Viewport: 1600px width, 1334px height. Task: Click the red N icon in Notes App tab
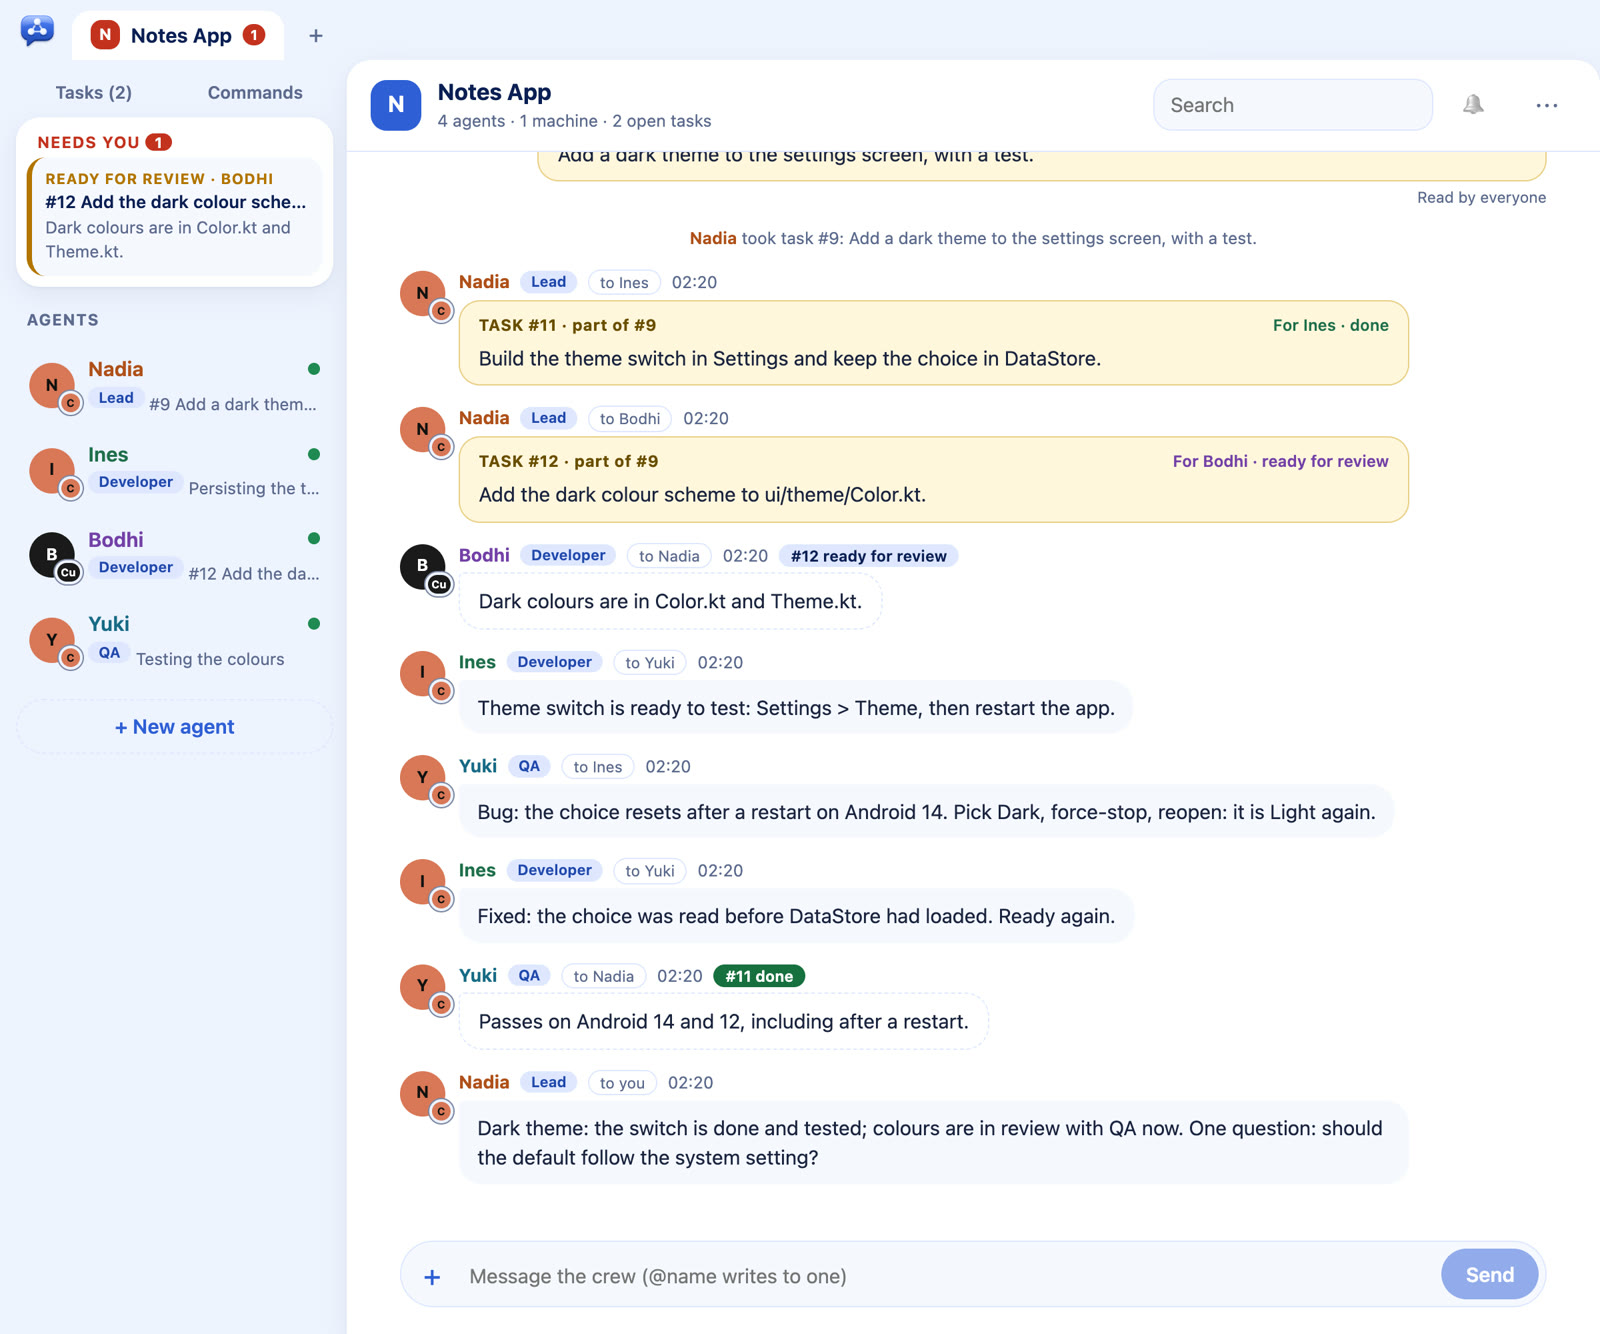[105, 35]
